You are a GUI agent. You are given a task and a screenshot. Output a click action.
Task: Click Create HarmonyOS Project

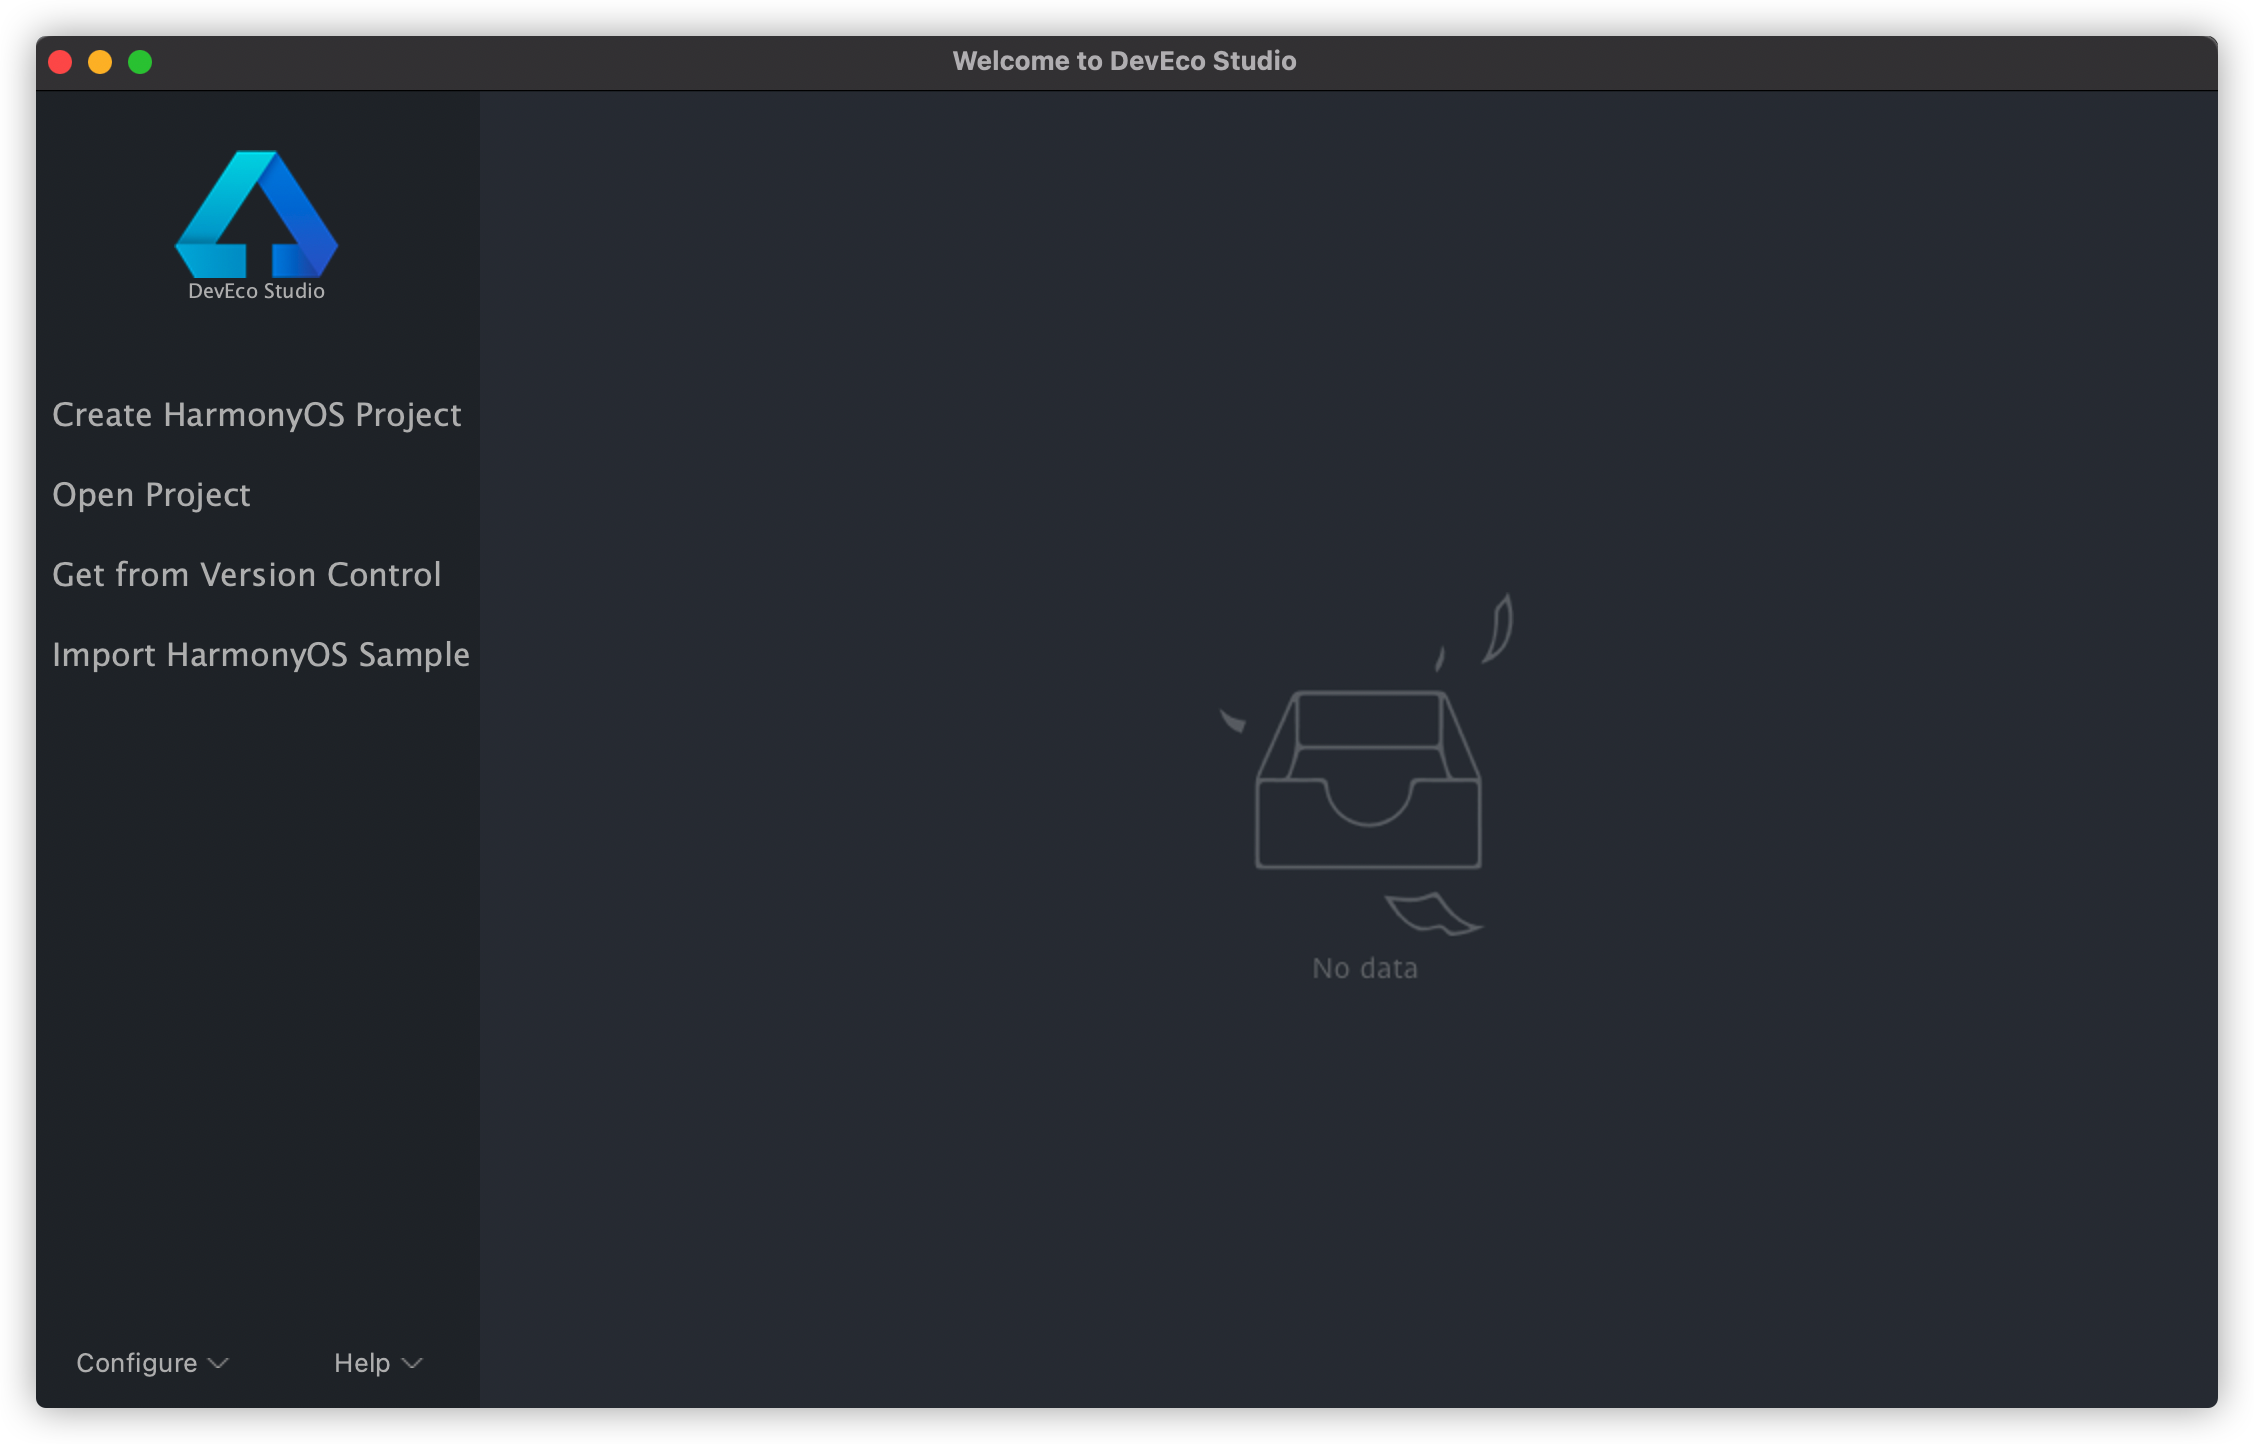(x=257, y=415)
